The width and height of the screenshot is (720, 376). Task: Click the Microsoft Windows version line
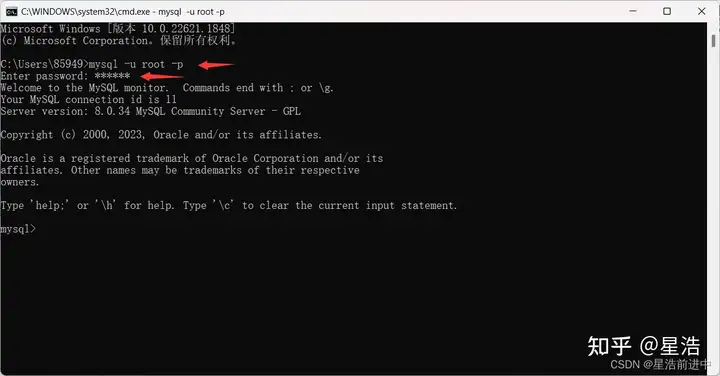coord(118,28)
